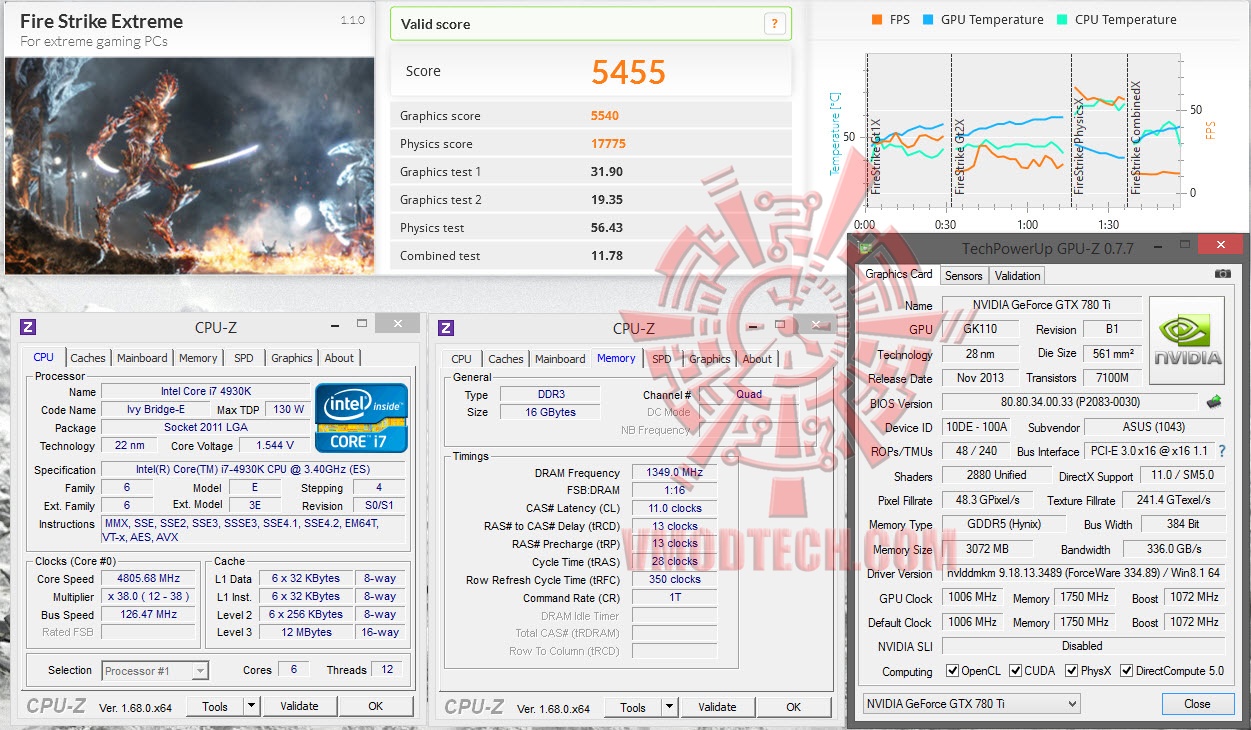The height and width of the screenshot is (730, 1251).
Task: Select Graphics tab in right CPU-Z window
Action: (710, 359)
